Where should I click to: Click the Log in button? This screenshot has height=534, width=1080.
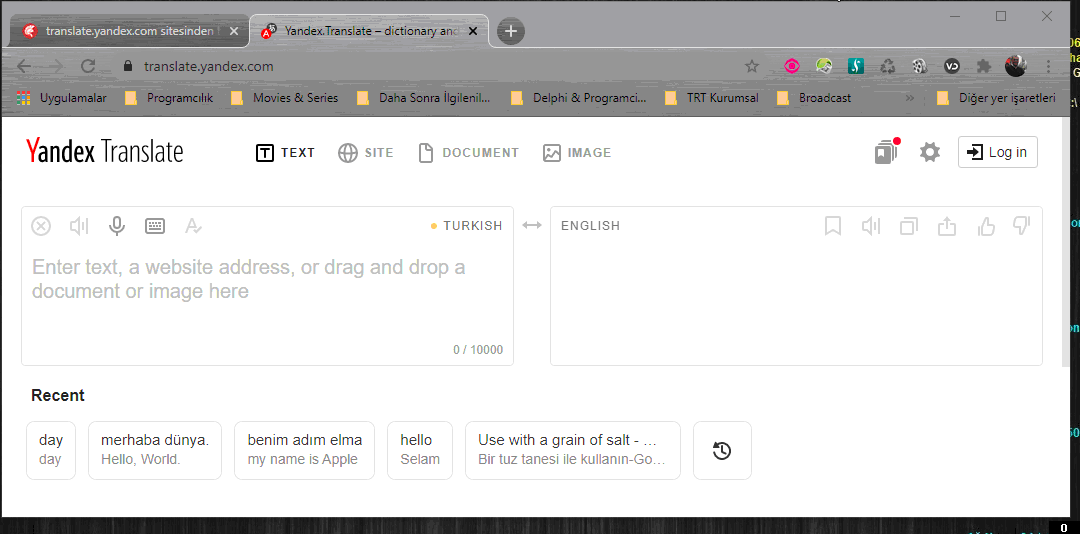[997, 152]
